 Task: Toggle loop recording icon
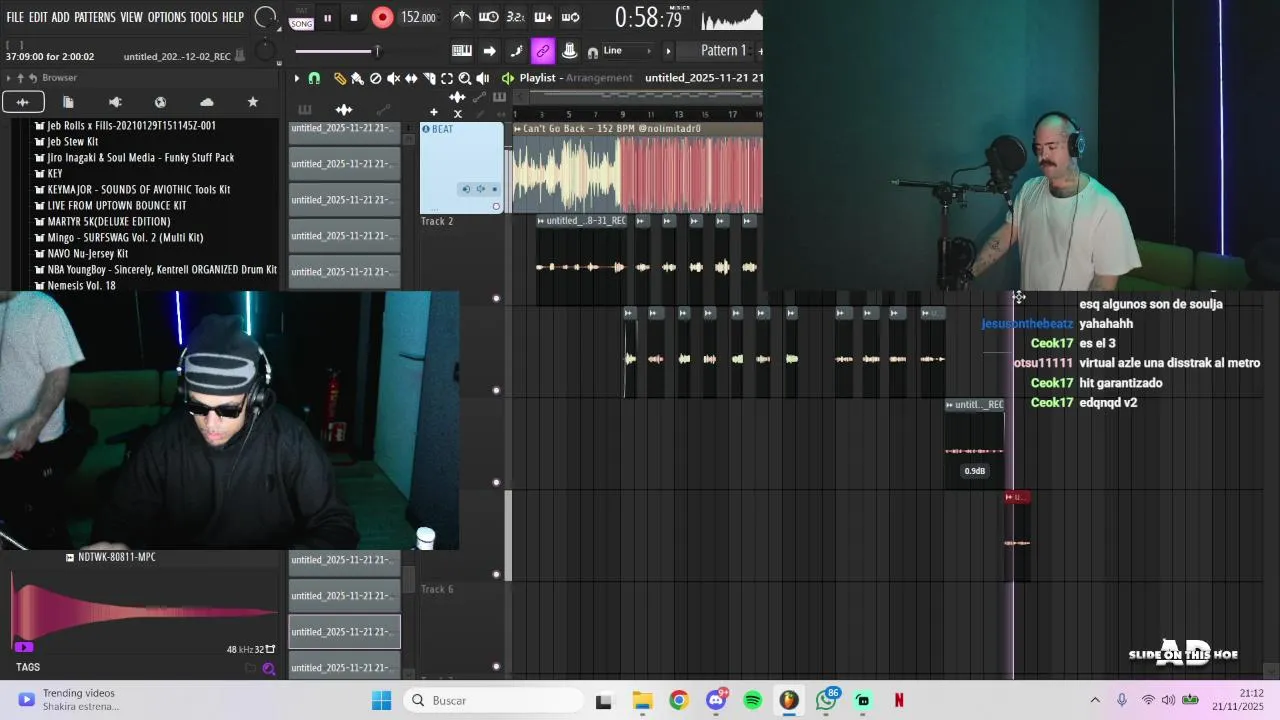[x=570, y=17]
